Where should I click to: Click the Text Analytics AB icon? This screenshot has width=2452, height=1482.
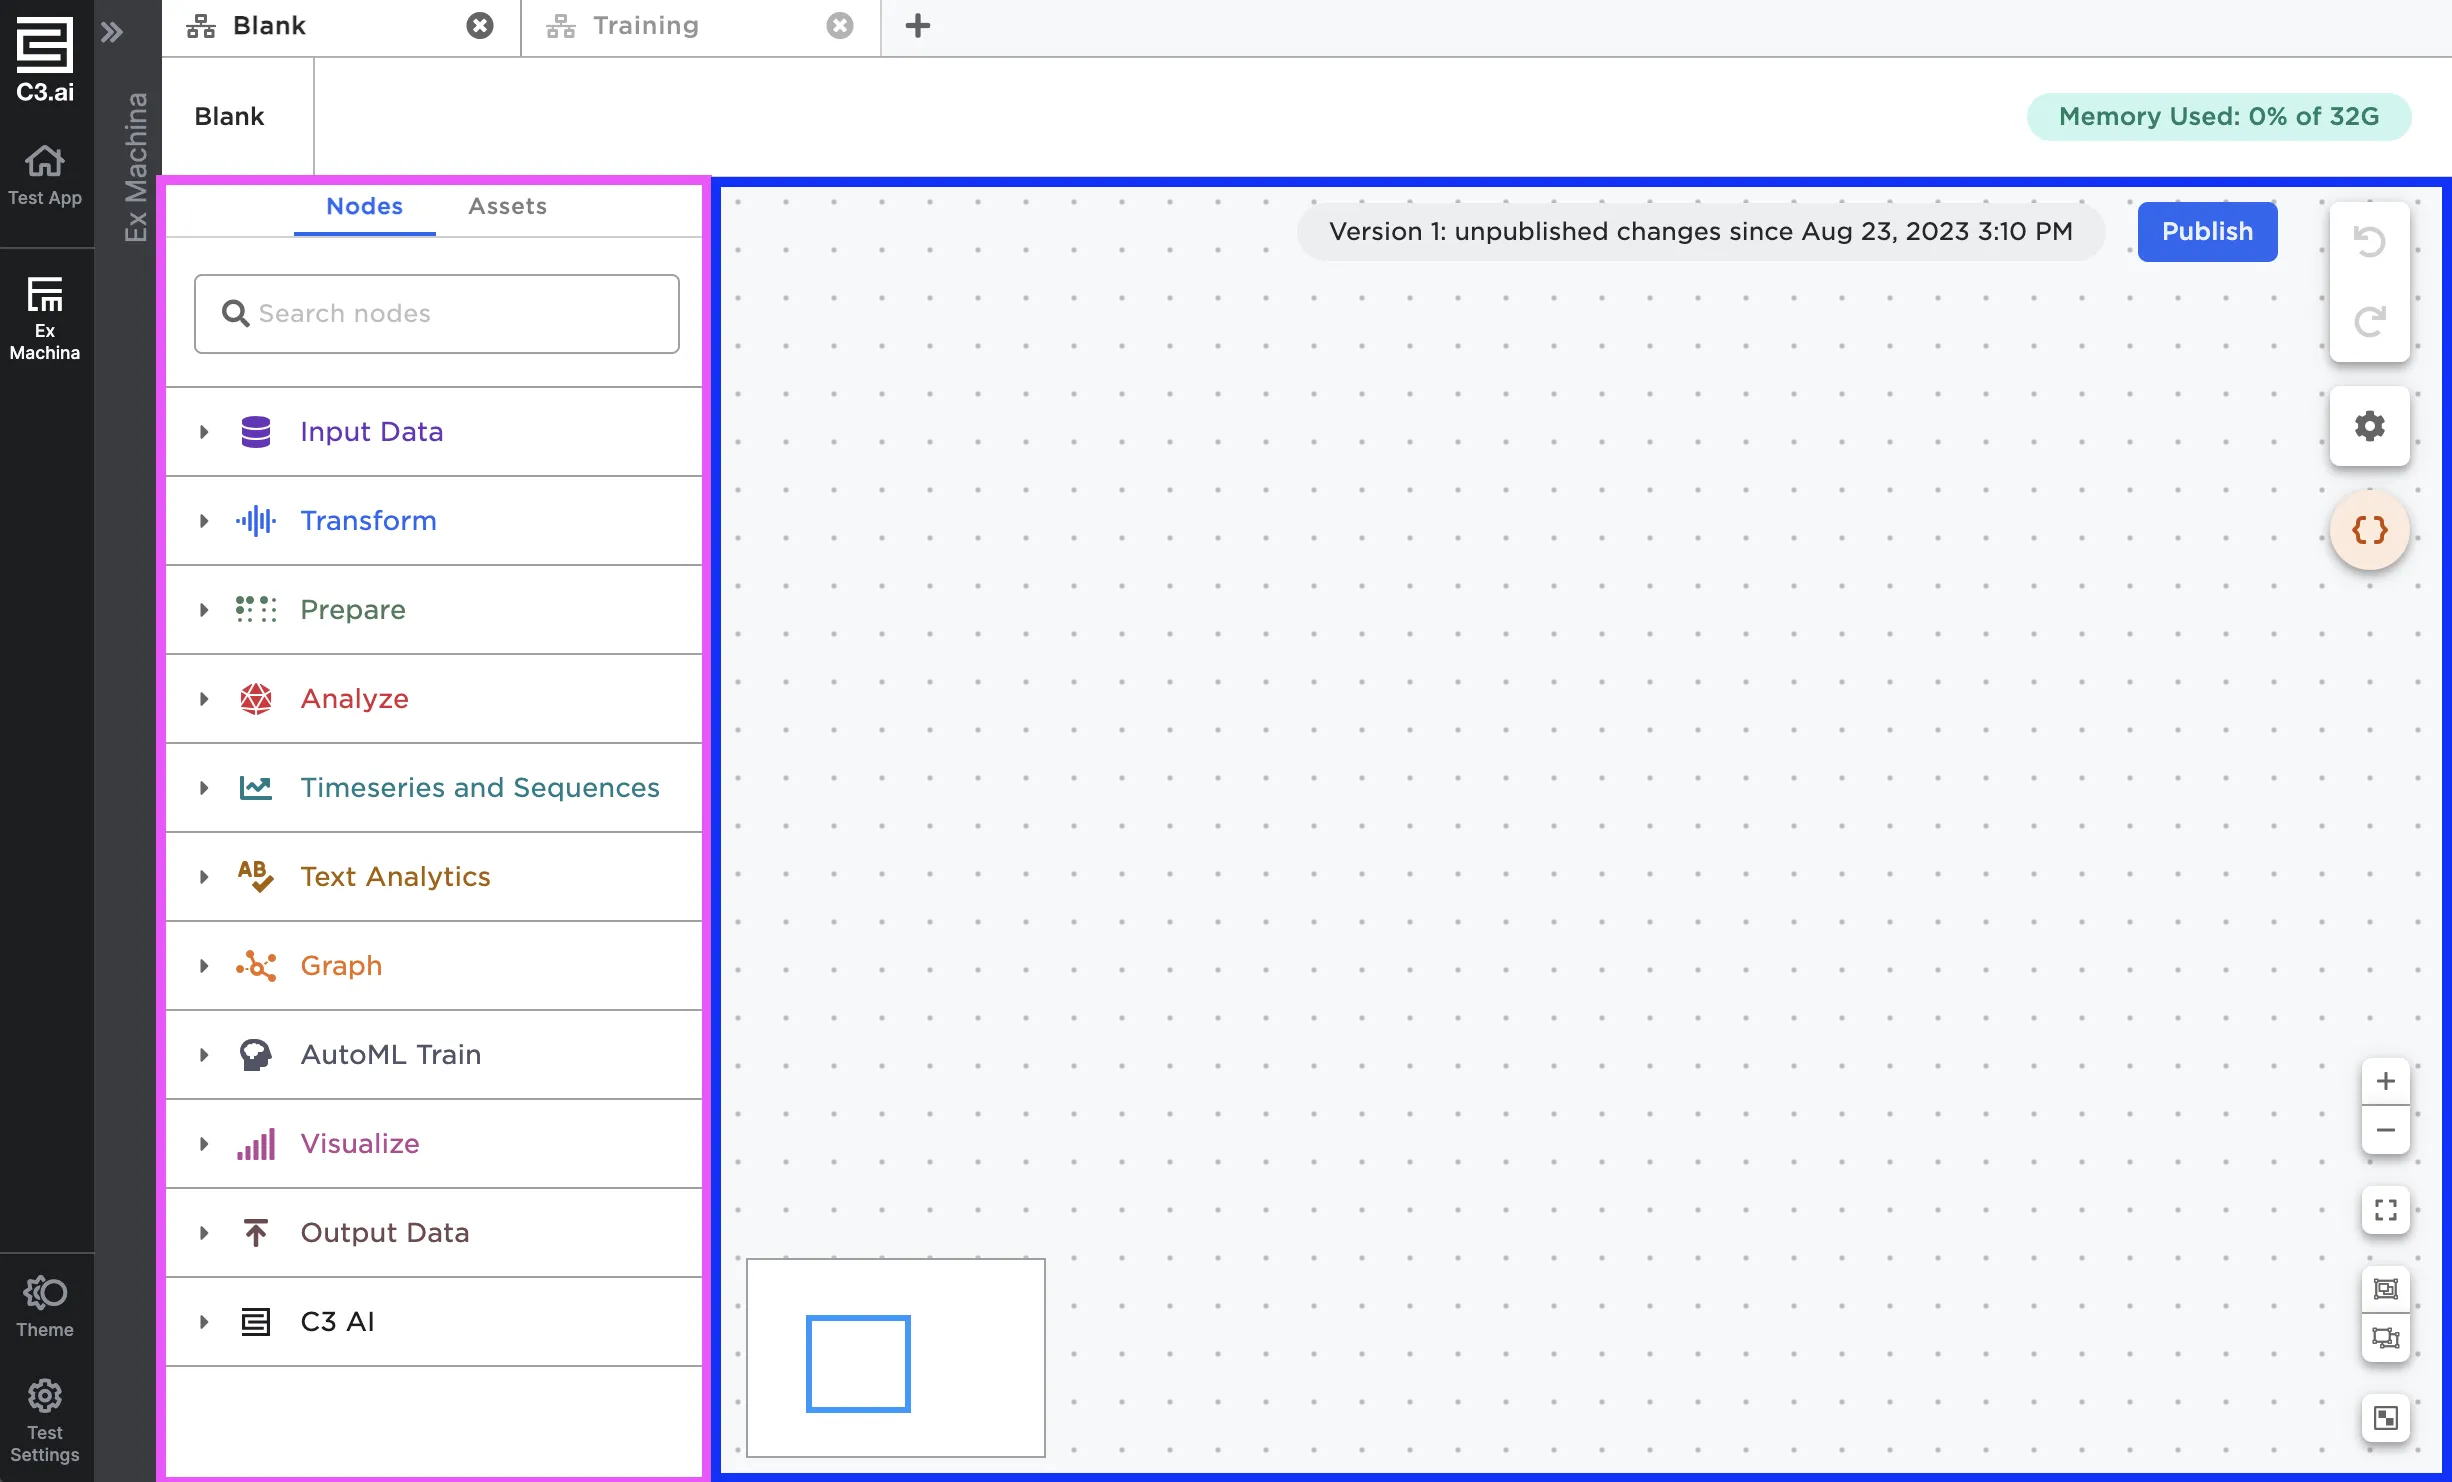pos(256,877)
